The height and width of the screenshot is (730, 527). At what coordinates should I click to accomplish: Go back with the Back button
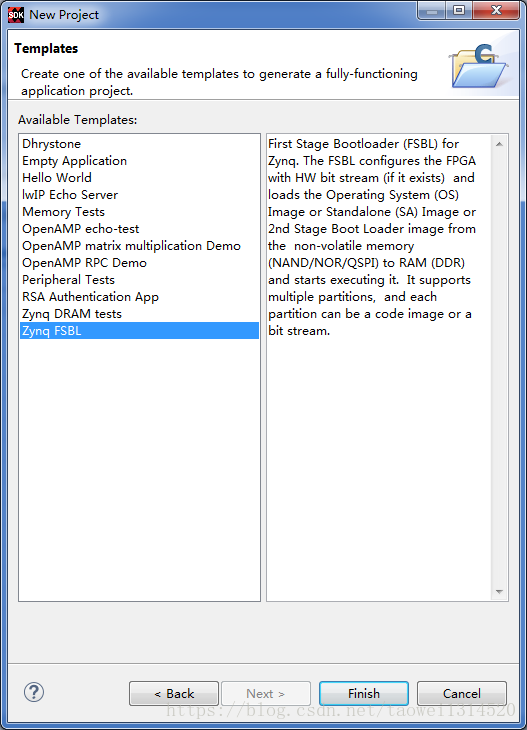coord(174,694)
